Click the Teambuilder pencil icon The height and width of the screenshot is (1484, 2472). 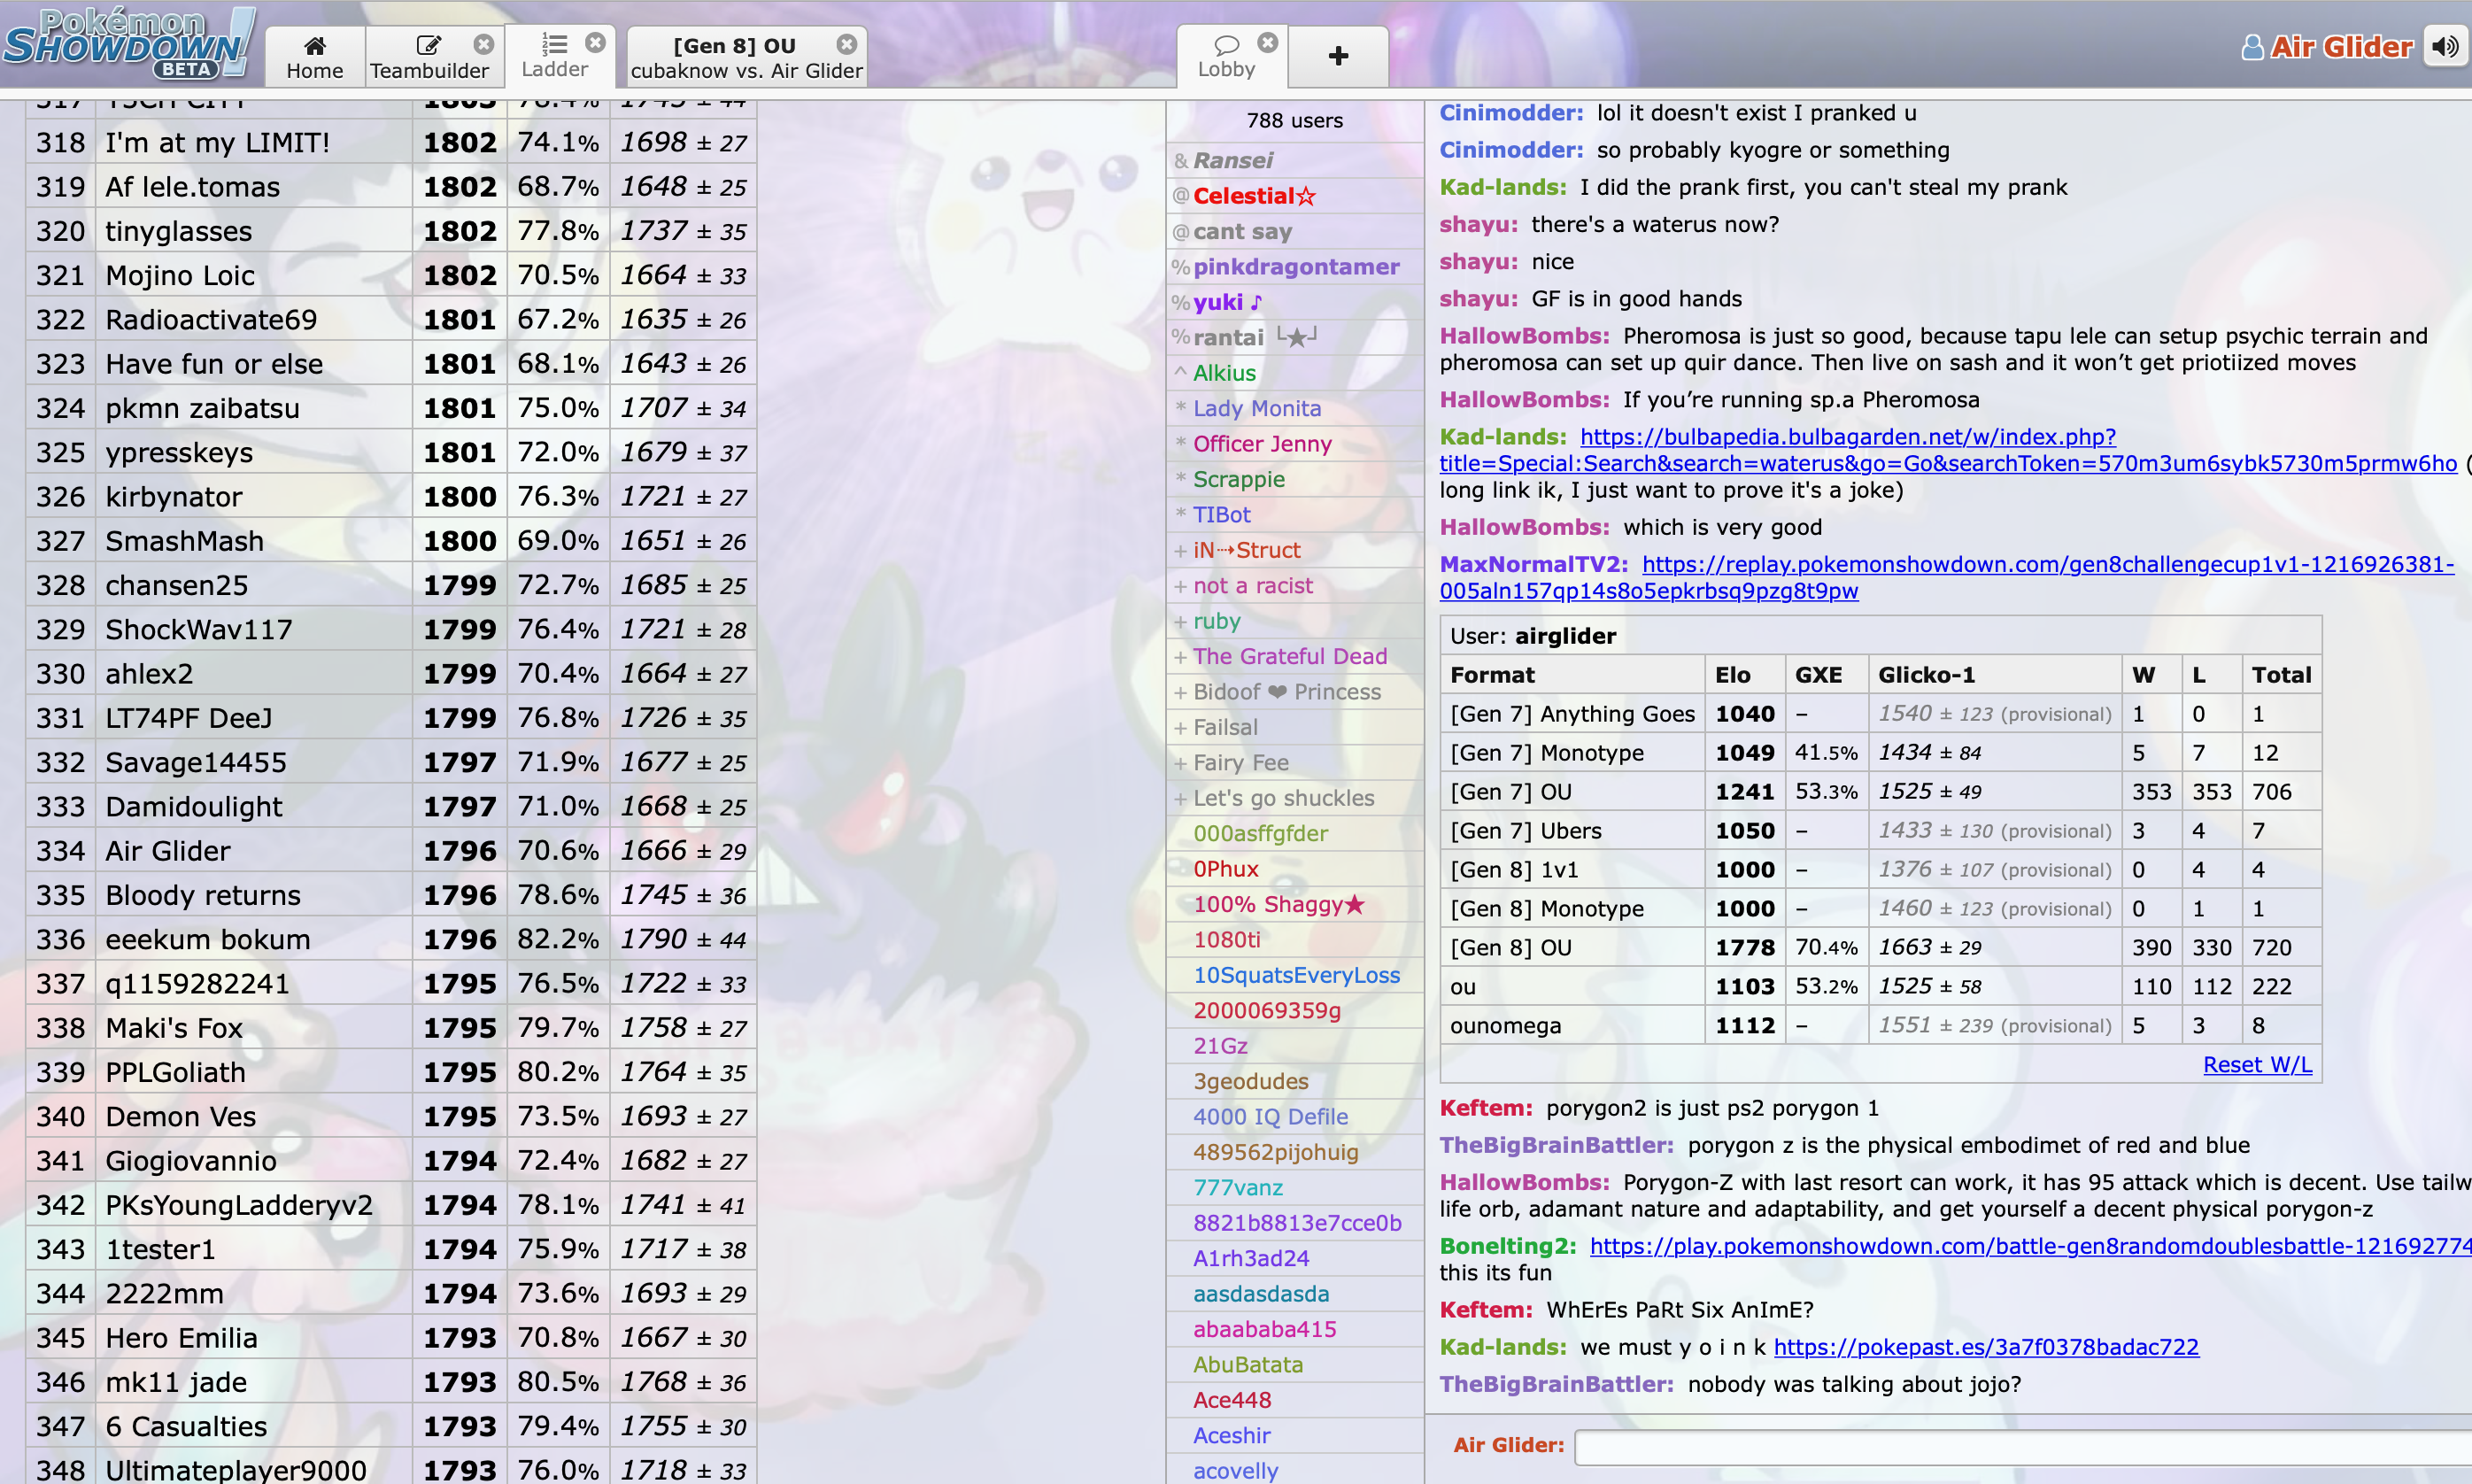429,45
